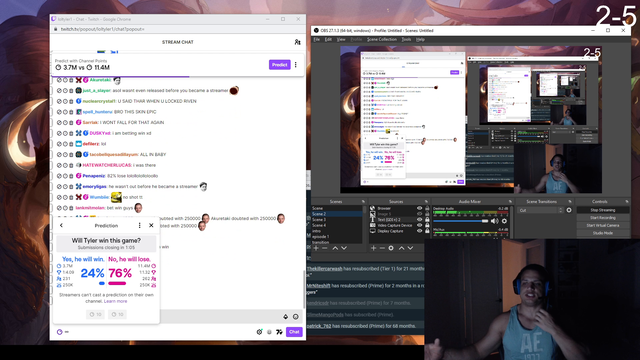Pop out the Scenes dock with its header icon
This screenshot has height=360, width=640.
click(x=363, y=202)
